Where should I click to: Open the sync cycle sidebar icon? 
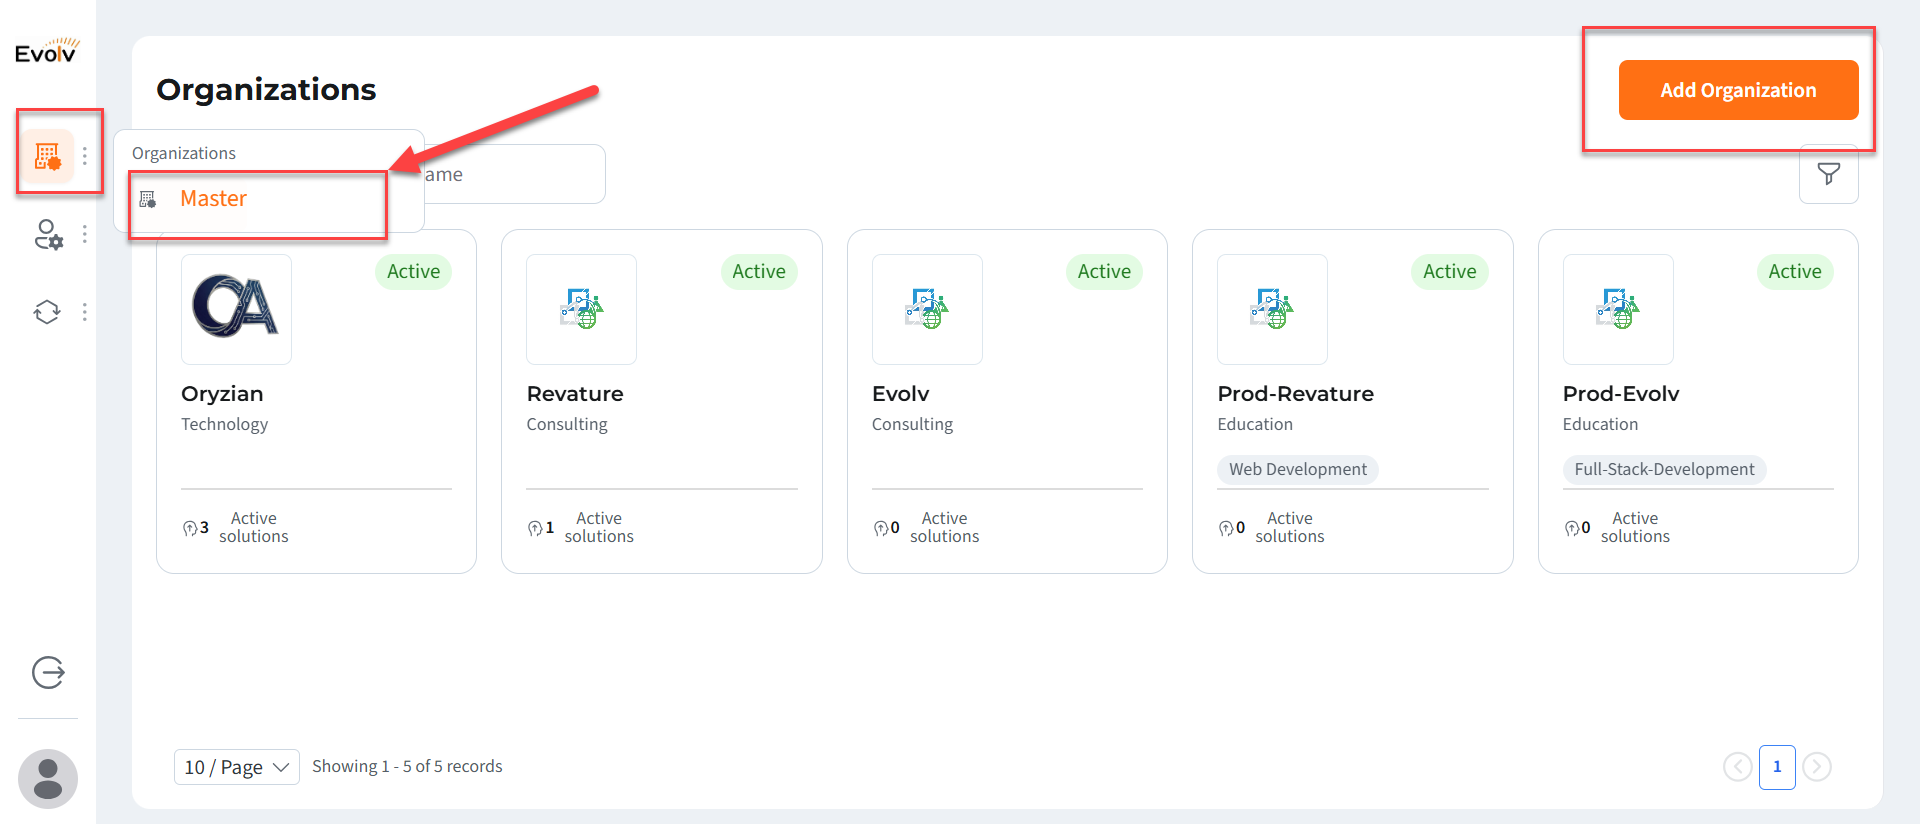click(x=47, y=312)
